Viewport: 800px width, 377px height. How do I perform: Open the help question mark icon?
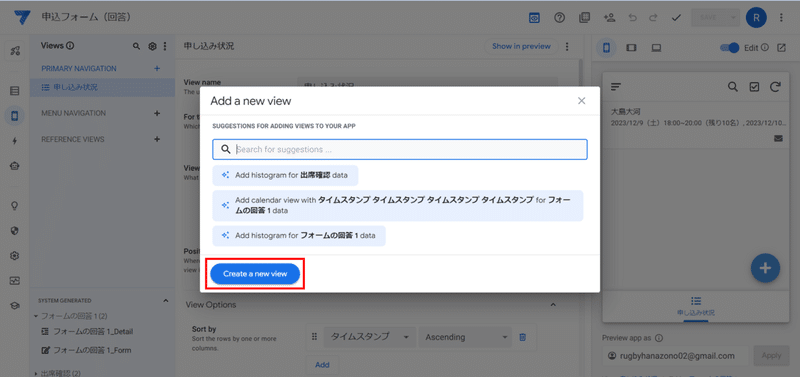[559, 17]
